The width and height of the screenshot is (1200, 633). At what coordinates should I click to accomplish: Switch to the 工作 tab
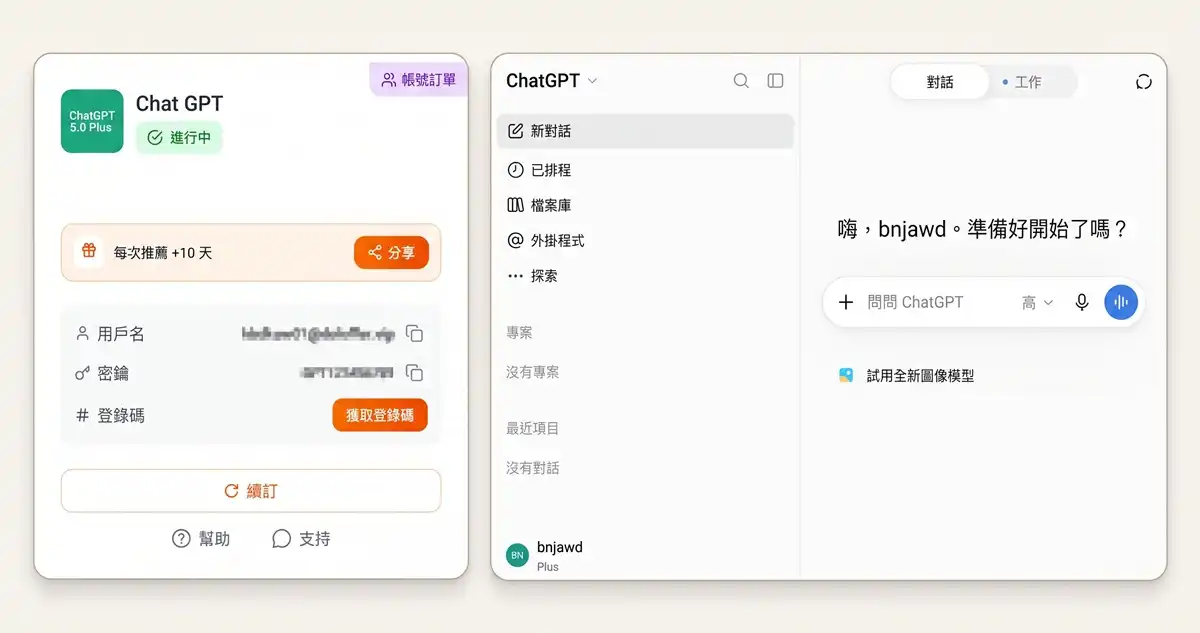[1022, 82]
